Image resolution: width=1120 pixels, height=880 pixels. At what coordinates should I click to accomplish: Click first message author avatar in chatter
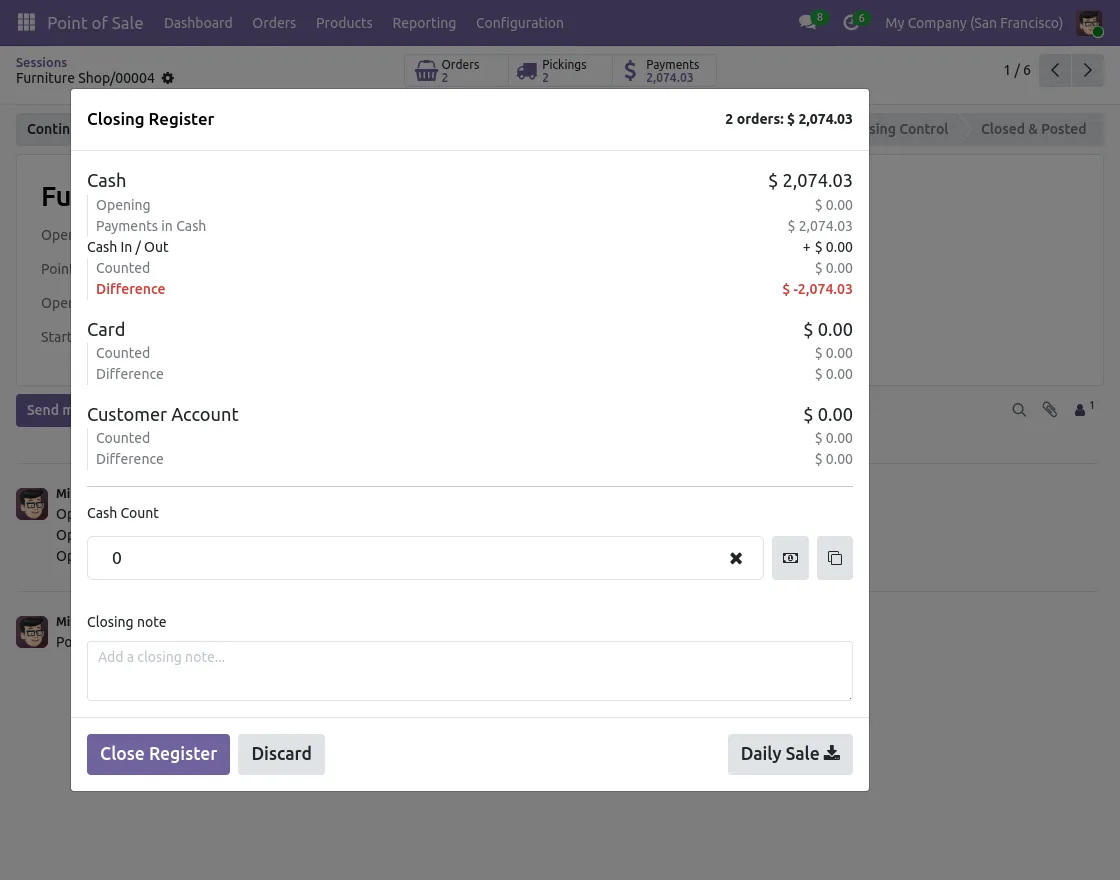[32, 504]
